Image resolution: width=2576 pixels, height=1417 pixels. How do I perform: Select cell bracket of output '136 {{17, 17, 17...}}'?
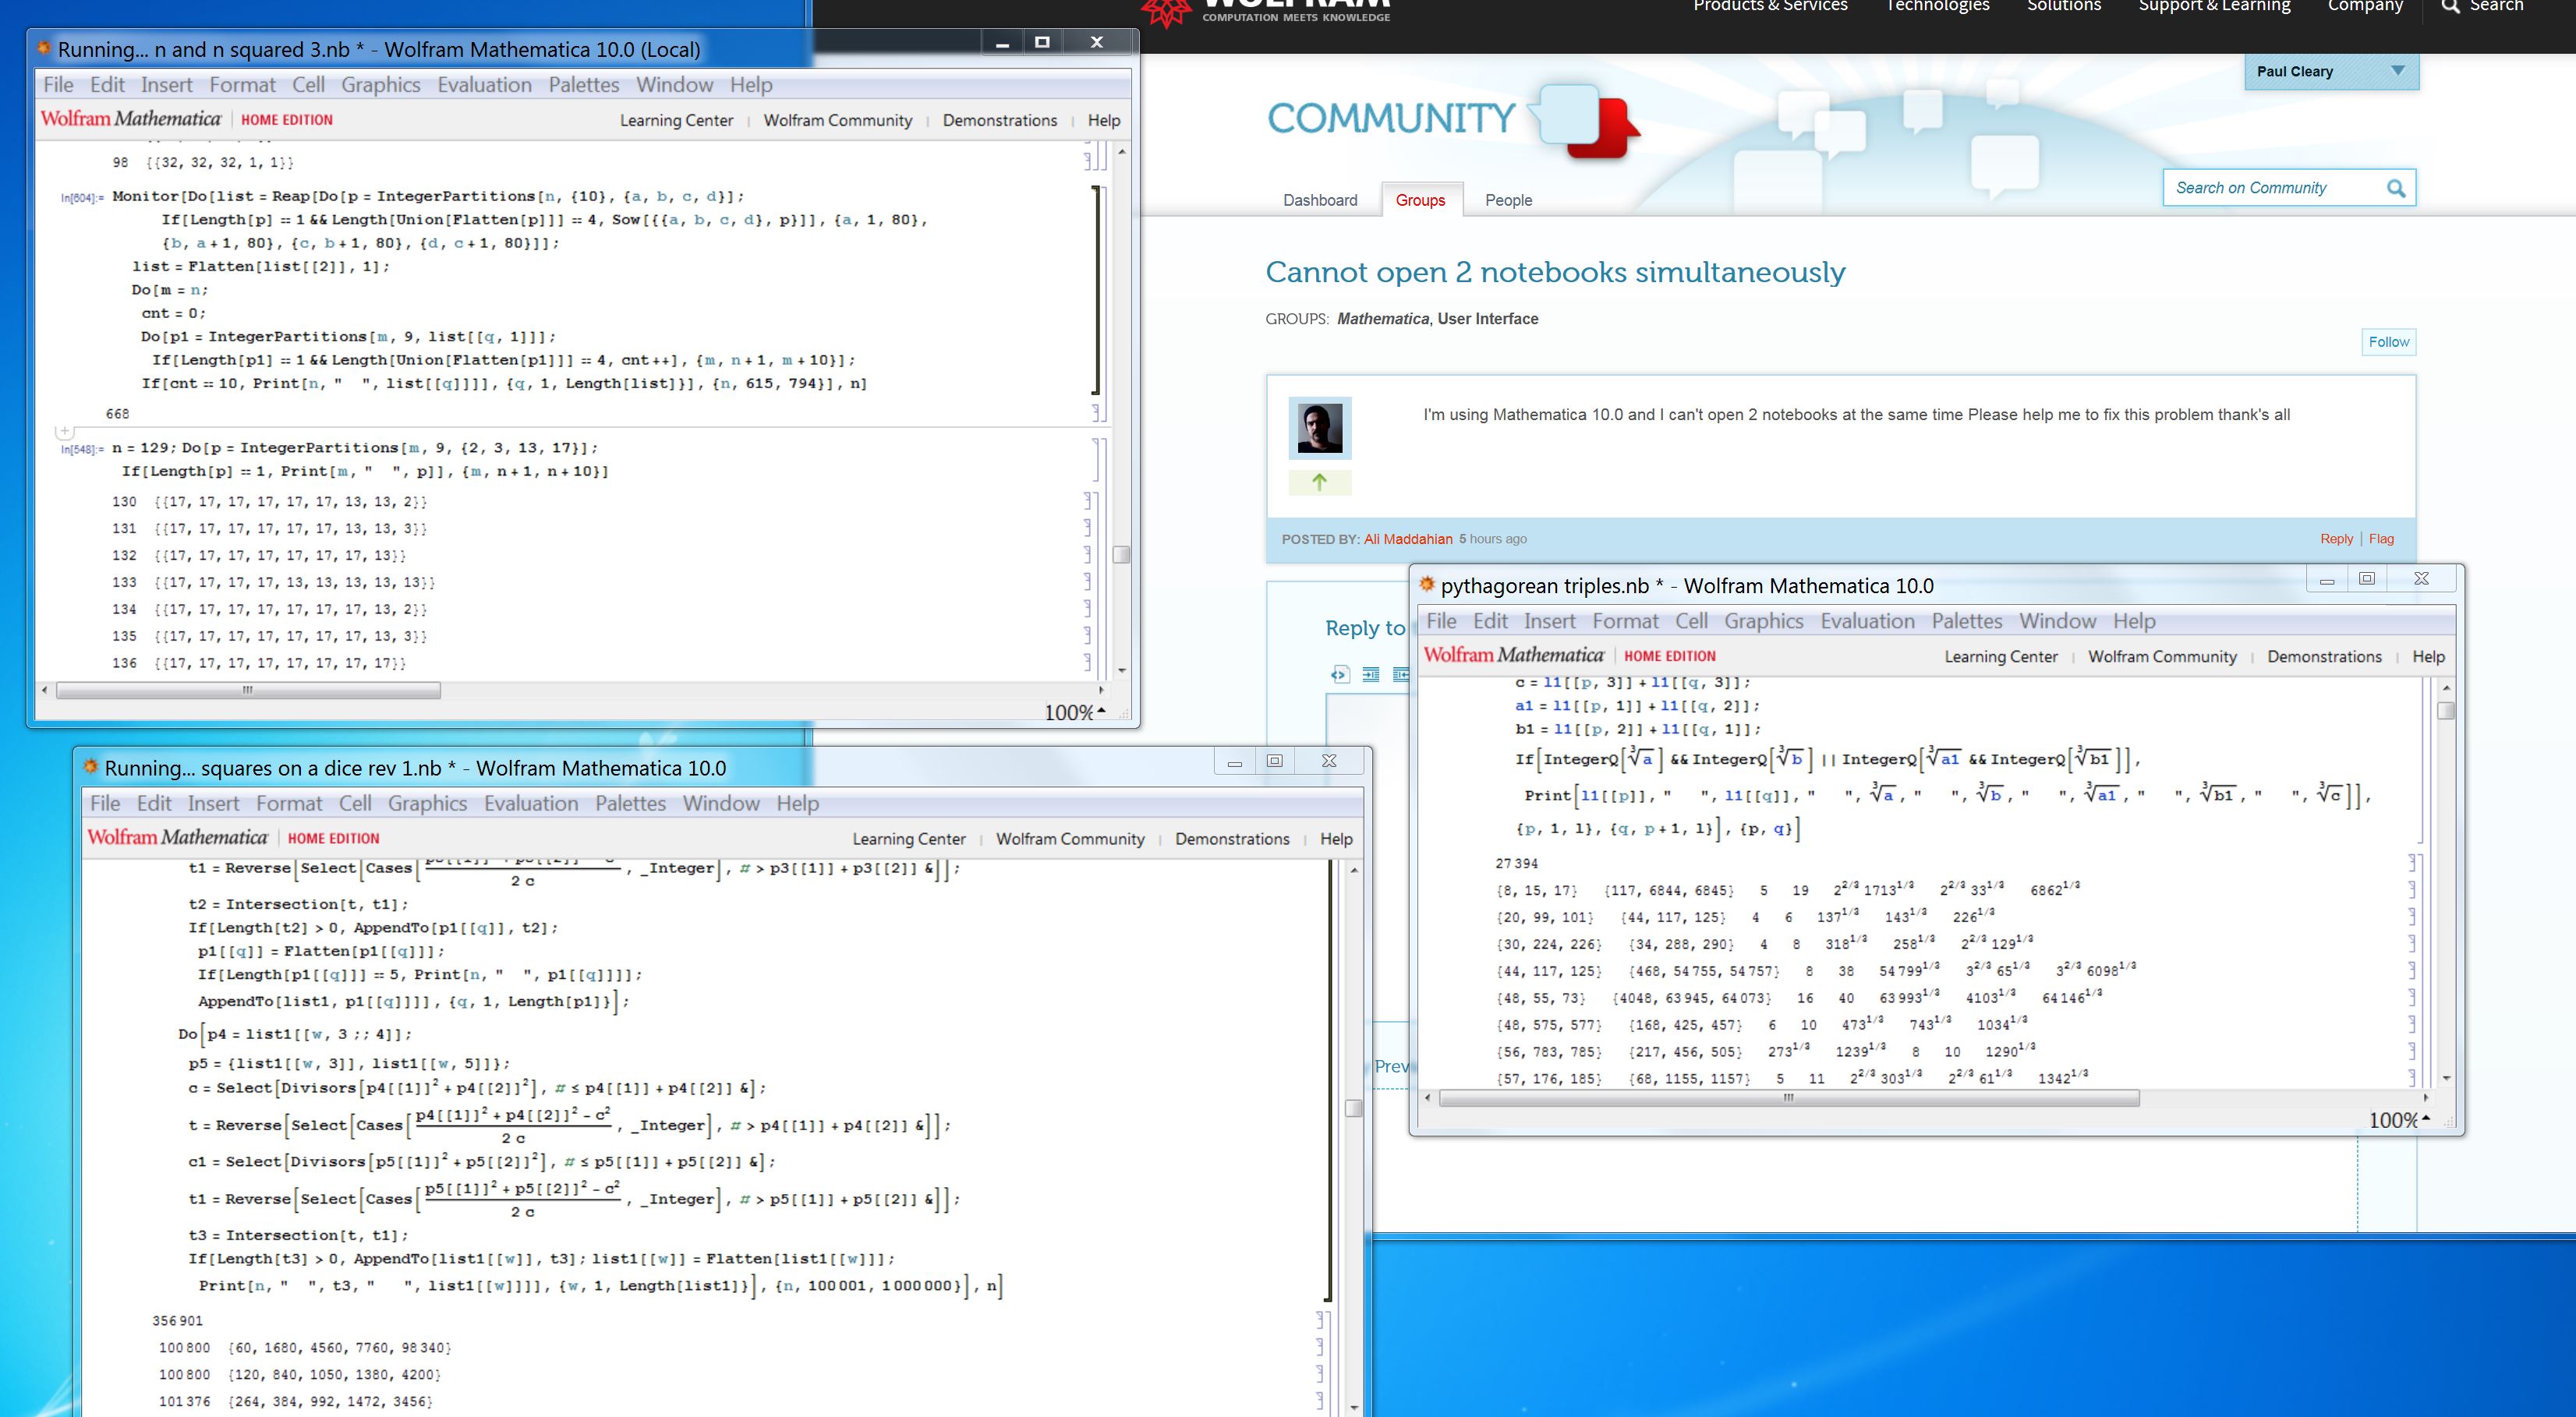1089,662
